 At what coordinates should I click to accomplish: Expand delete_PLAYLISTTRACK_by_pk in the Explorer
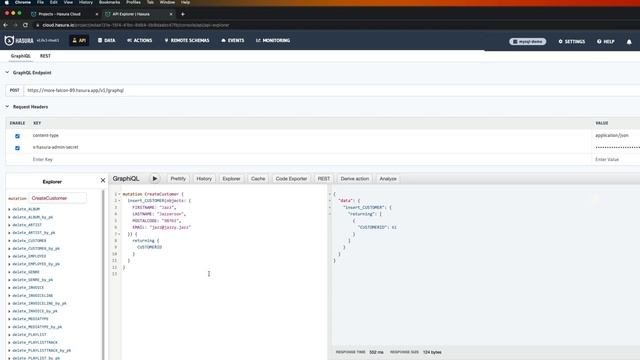41,350
